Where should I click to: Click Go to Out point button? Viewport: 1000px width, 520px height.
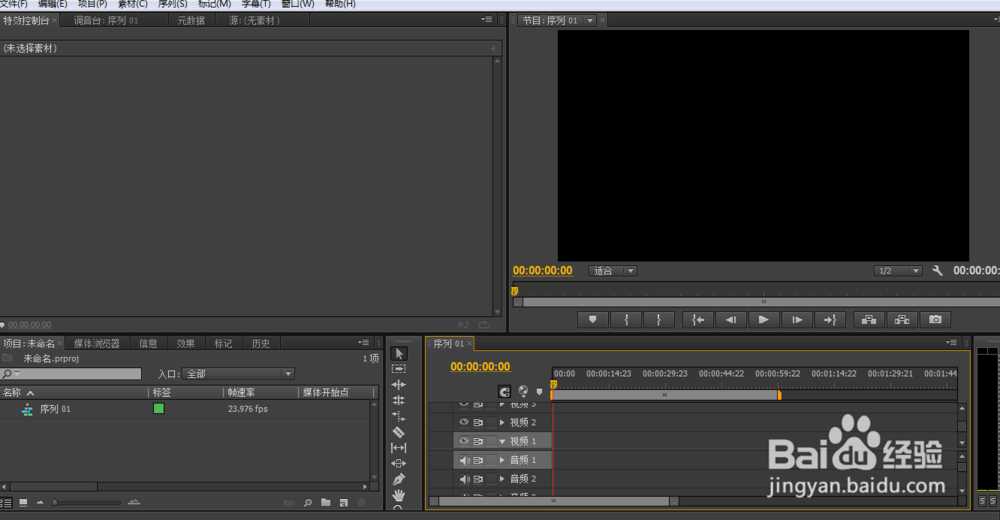(830, 320)
